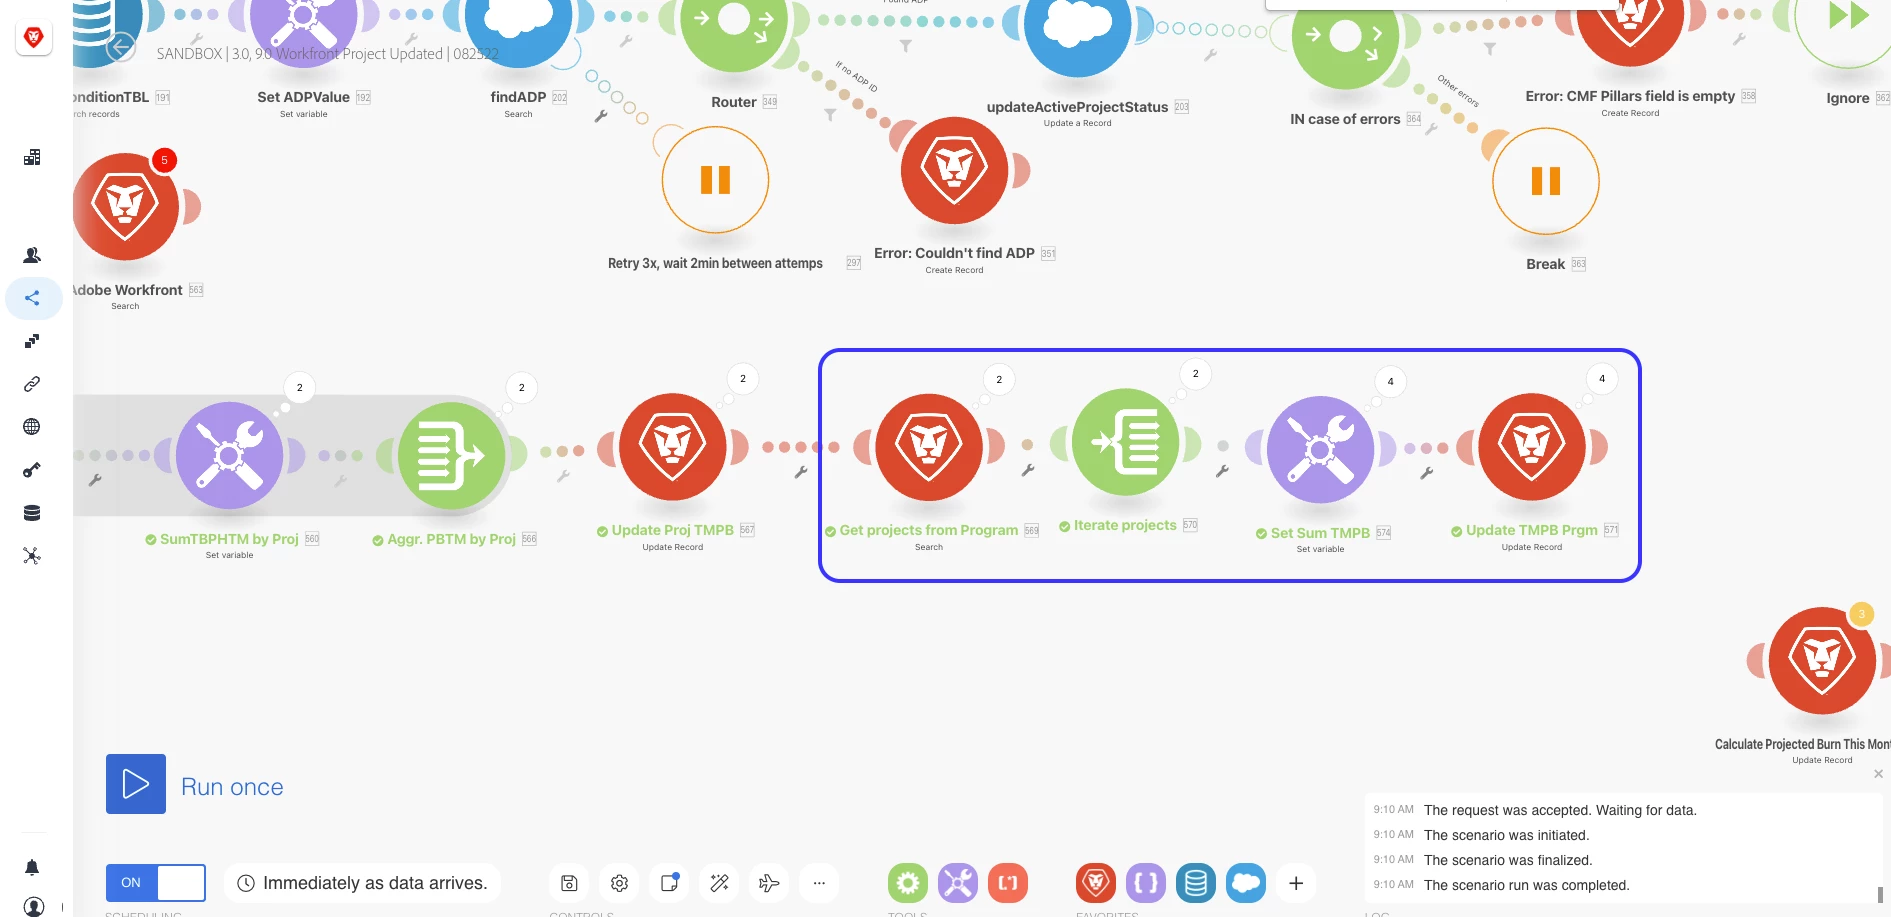Click the log scrollbar
The height and width of the screenshot is (917, 1891).
click(x=1880, y=894)
